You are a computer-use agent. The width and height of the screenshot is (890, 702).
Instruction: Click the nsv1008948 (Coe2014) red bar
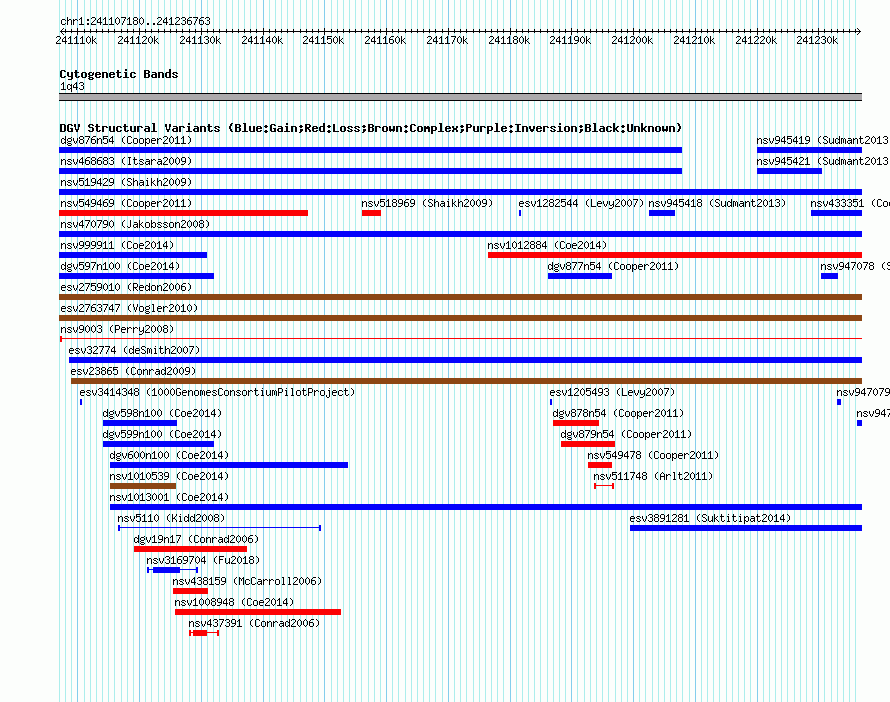(x=258, y=612)
